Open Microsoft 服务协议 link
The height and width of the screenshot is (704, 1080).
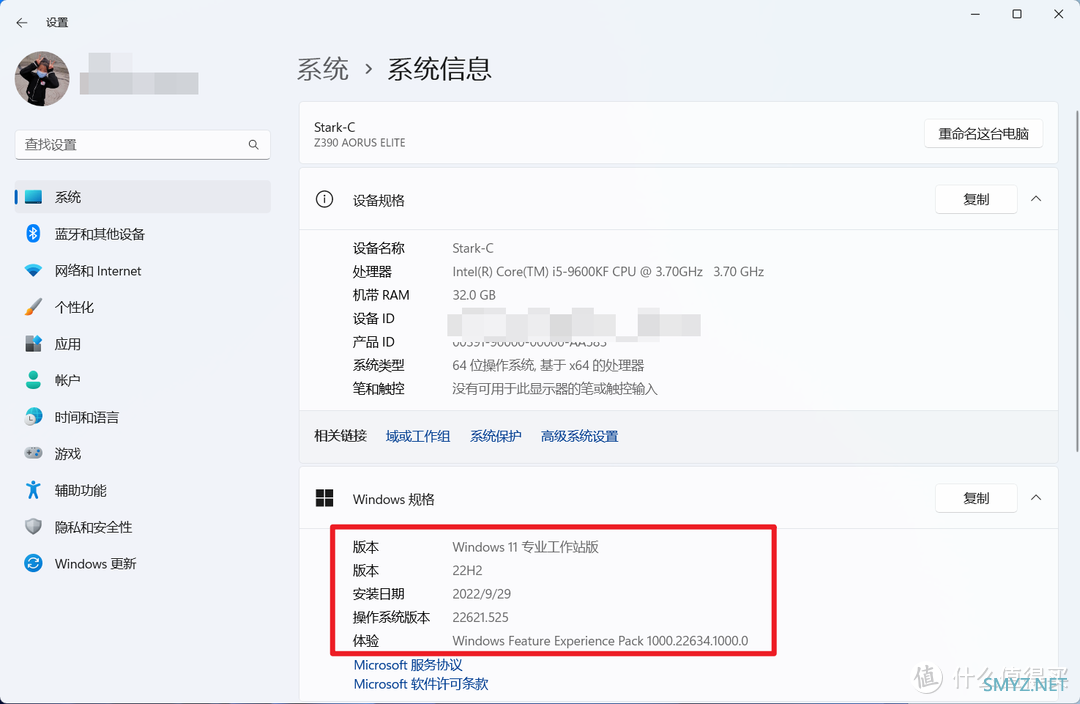coord(408,665)
